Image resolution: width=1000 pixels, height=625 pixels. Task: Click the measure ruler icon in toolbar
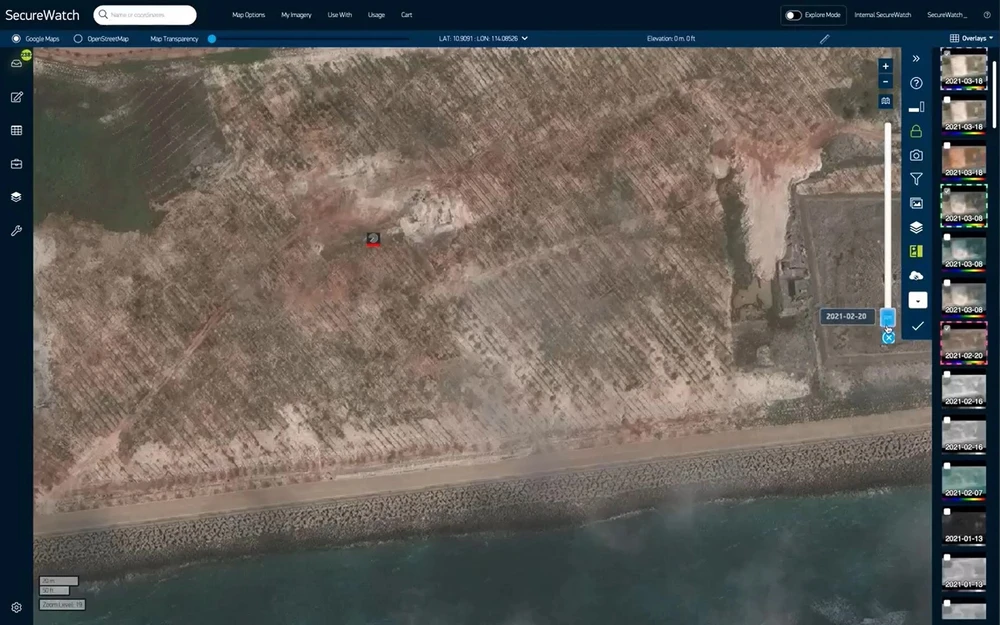tap(825, 39)
